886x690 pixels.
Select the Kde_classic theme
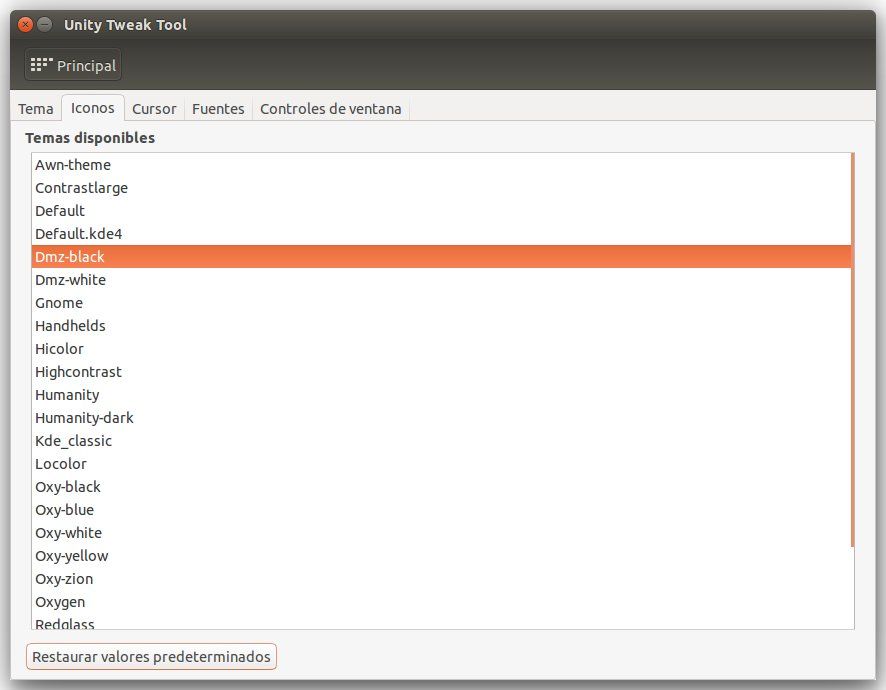click(x=441, y=441)
